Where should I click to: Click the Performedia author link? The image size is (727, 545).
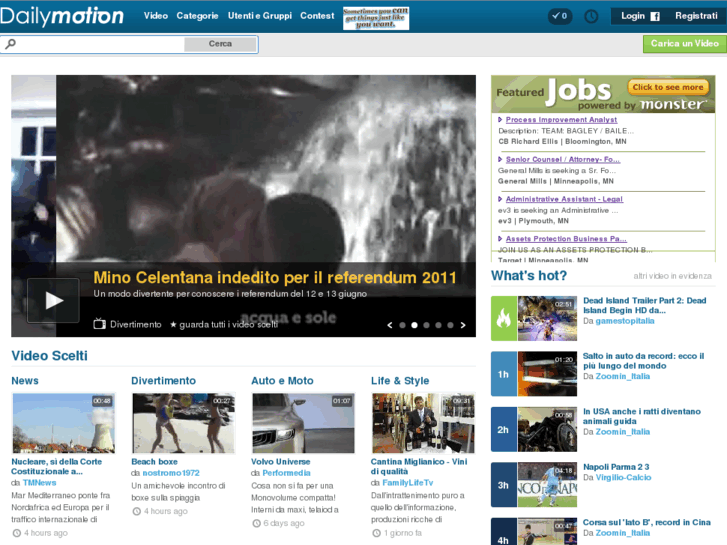287,473
